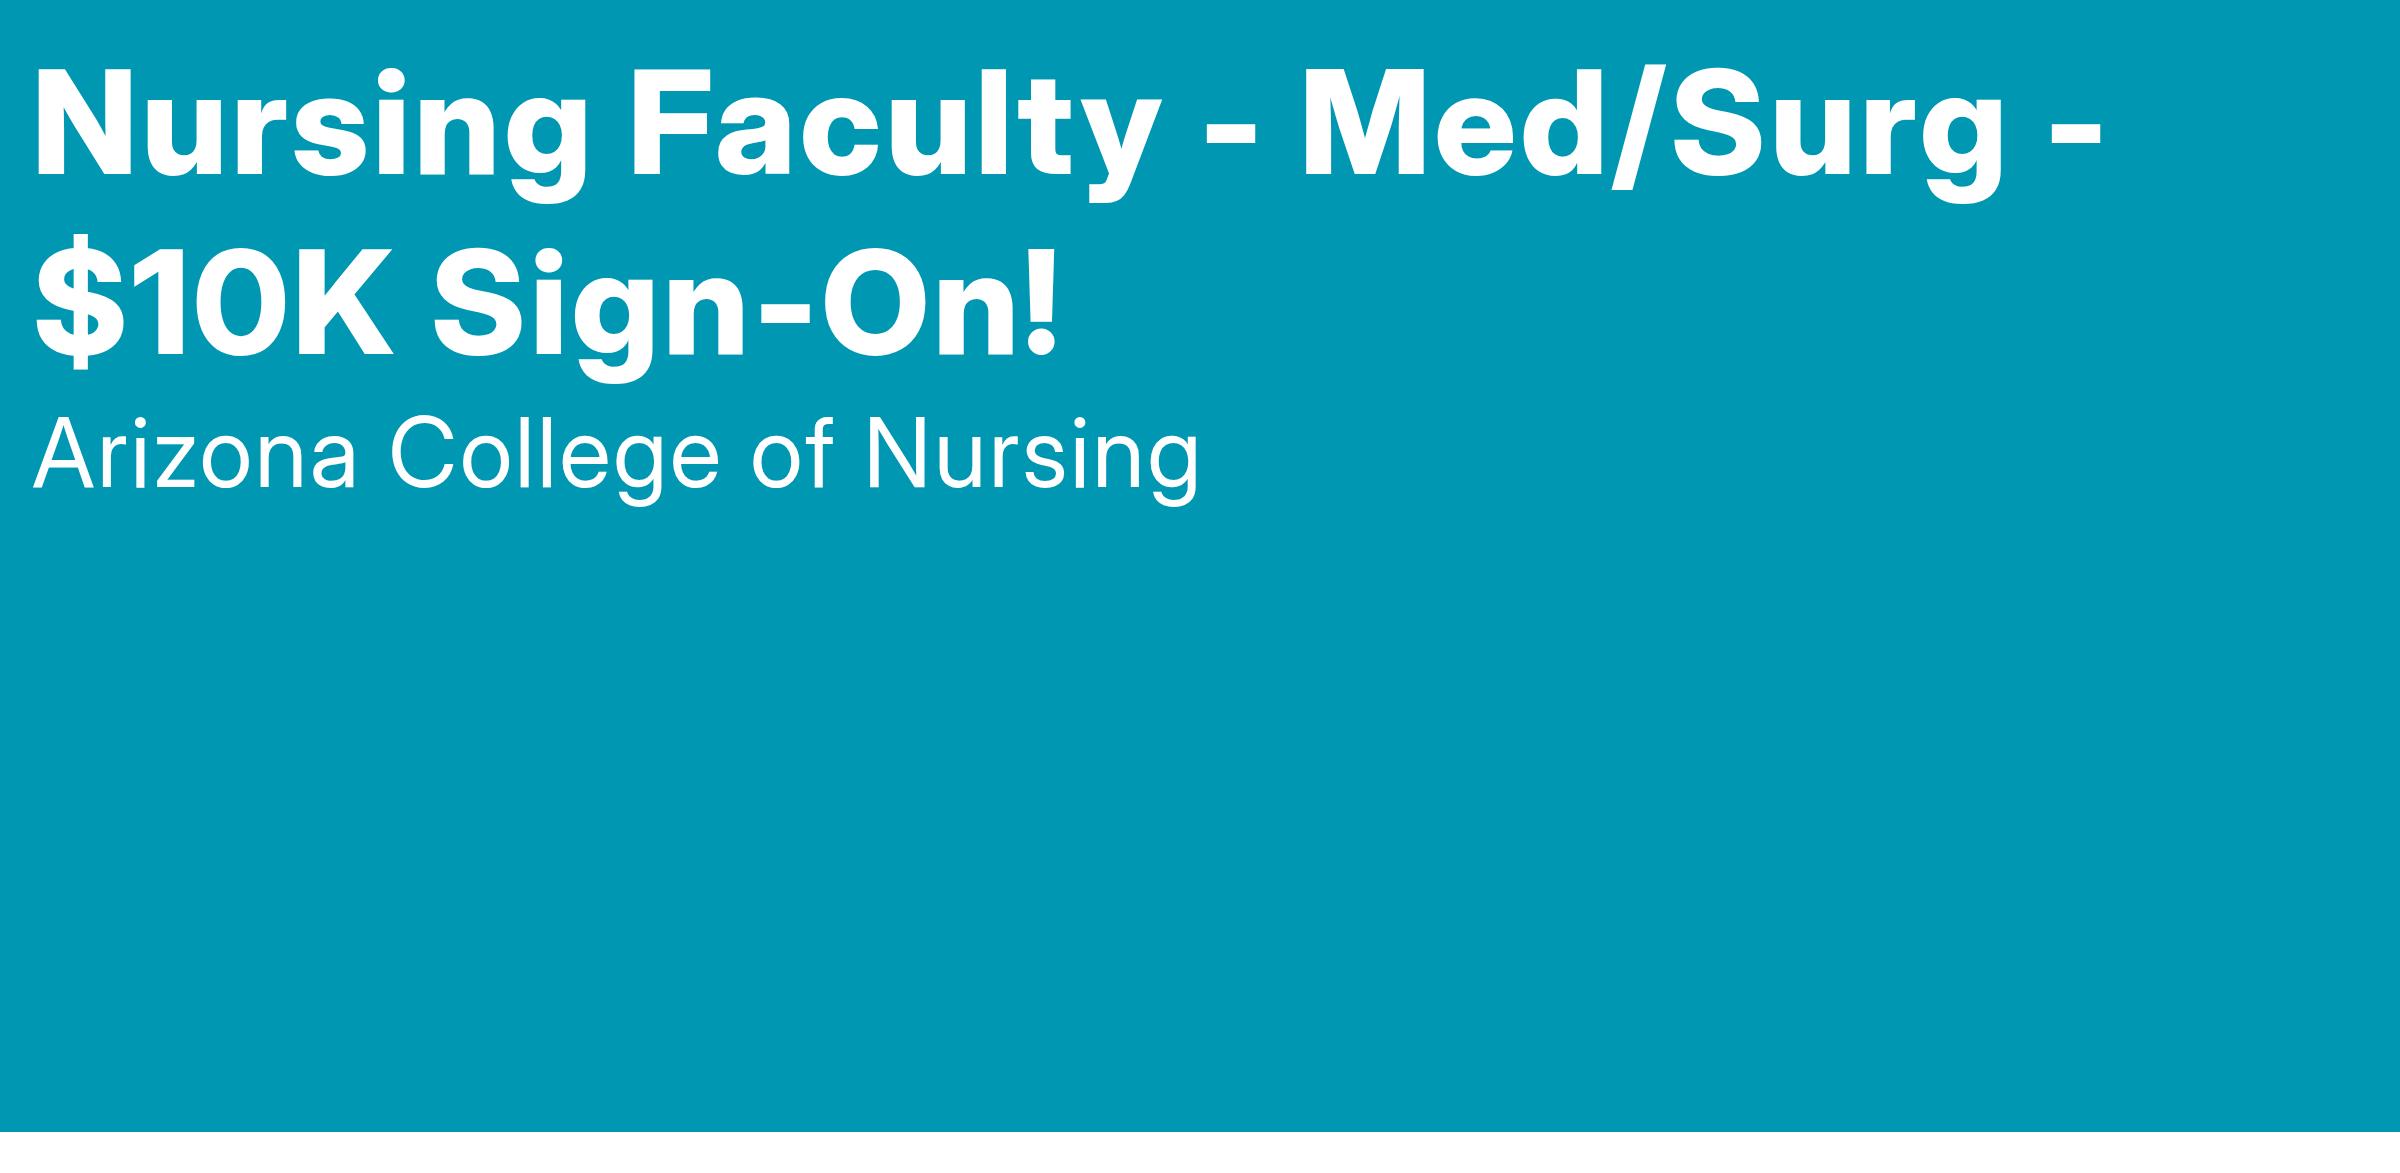Screen dimensions: 2400x1173
Task: Click the trailing dash after "Med/Surg"
Action: coord(2073,142)
